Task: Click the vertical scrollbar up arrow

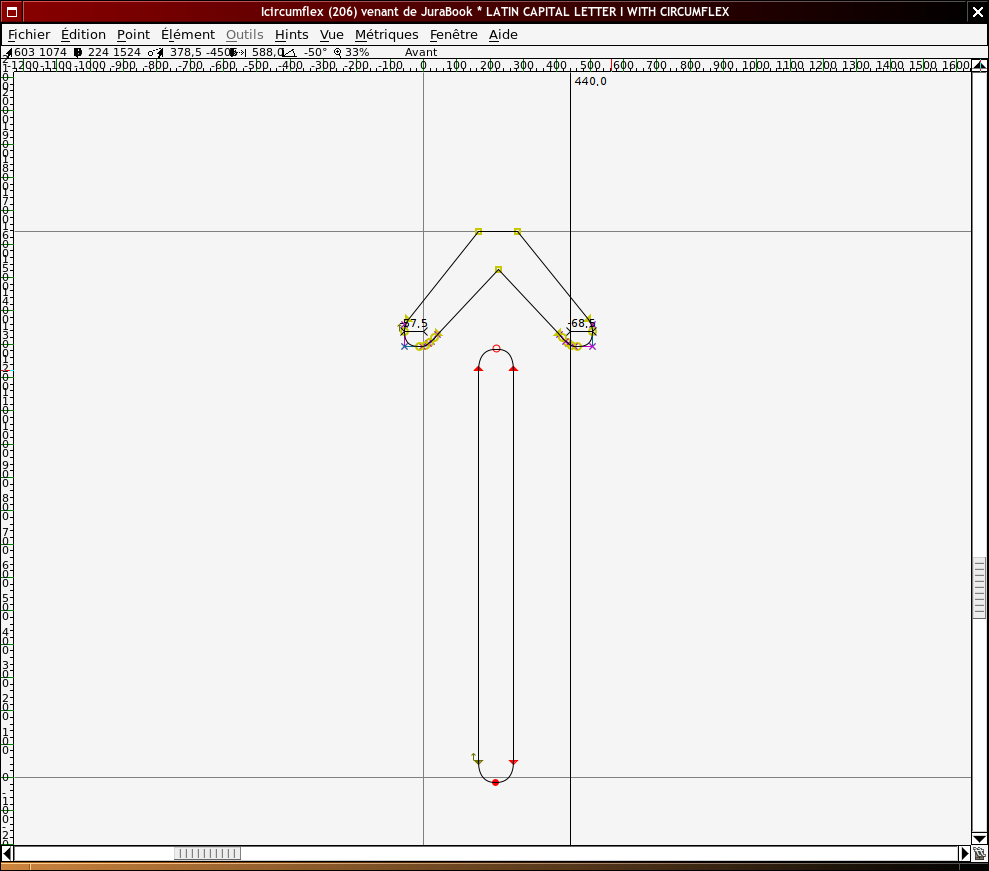Action: coord(980,65)
